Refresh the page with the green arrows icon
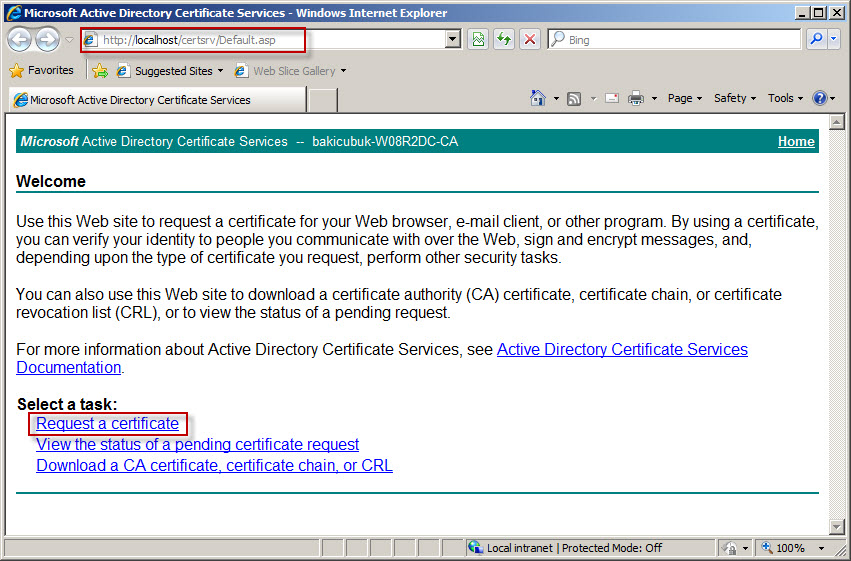Image resolution: width=851 pixels, height=561 pixels. [x=504, y=40]
